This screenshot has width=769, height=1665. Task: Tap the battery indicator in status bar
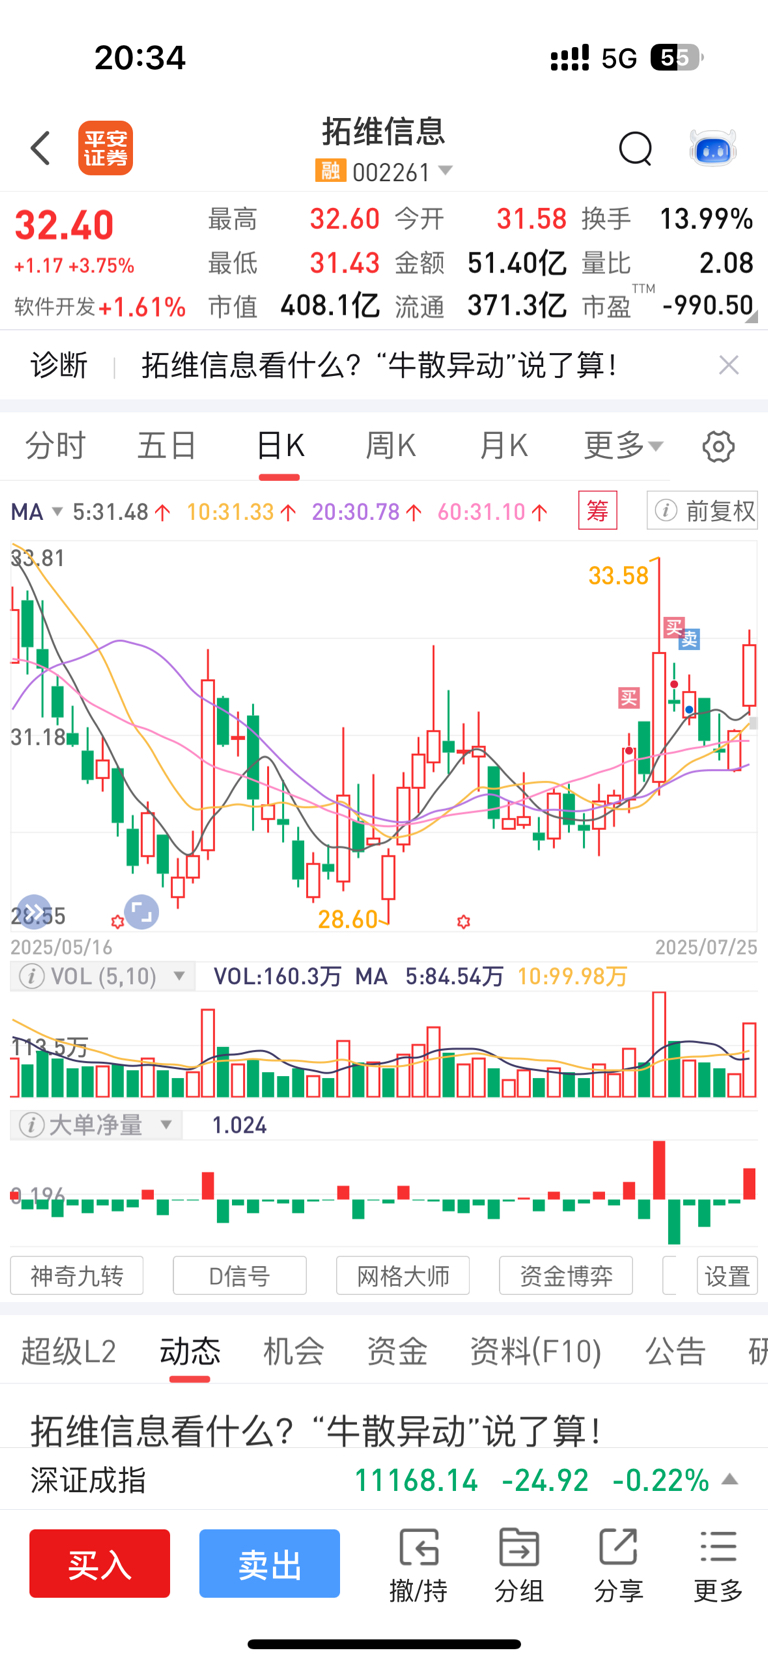pos(677,58)
